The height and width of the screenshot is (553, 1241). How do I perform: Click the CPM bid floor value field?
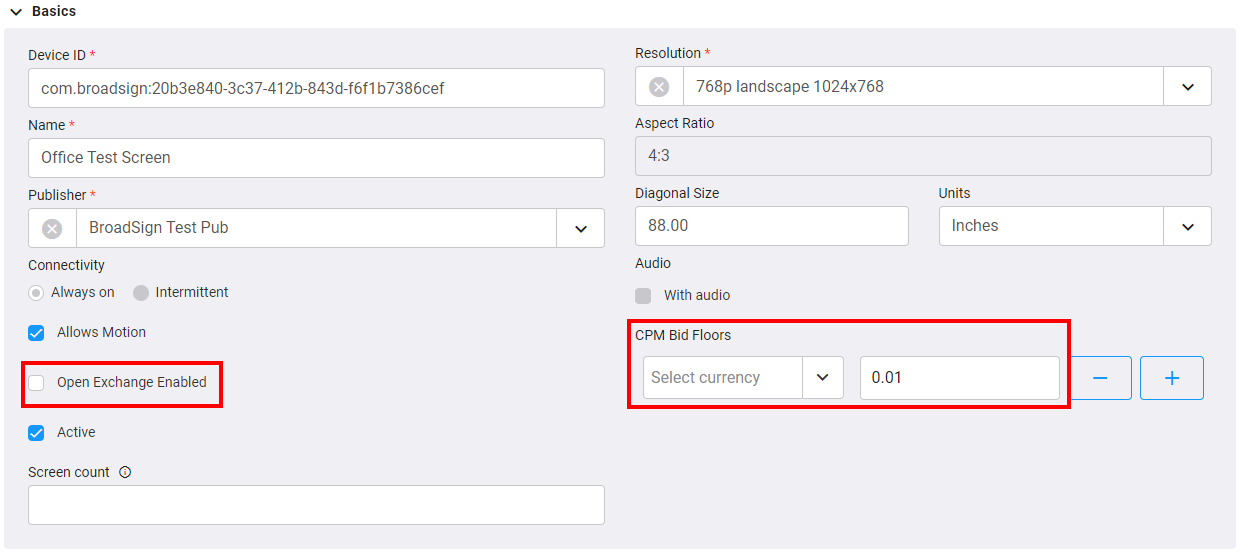960,378
